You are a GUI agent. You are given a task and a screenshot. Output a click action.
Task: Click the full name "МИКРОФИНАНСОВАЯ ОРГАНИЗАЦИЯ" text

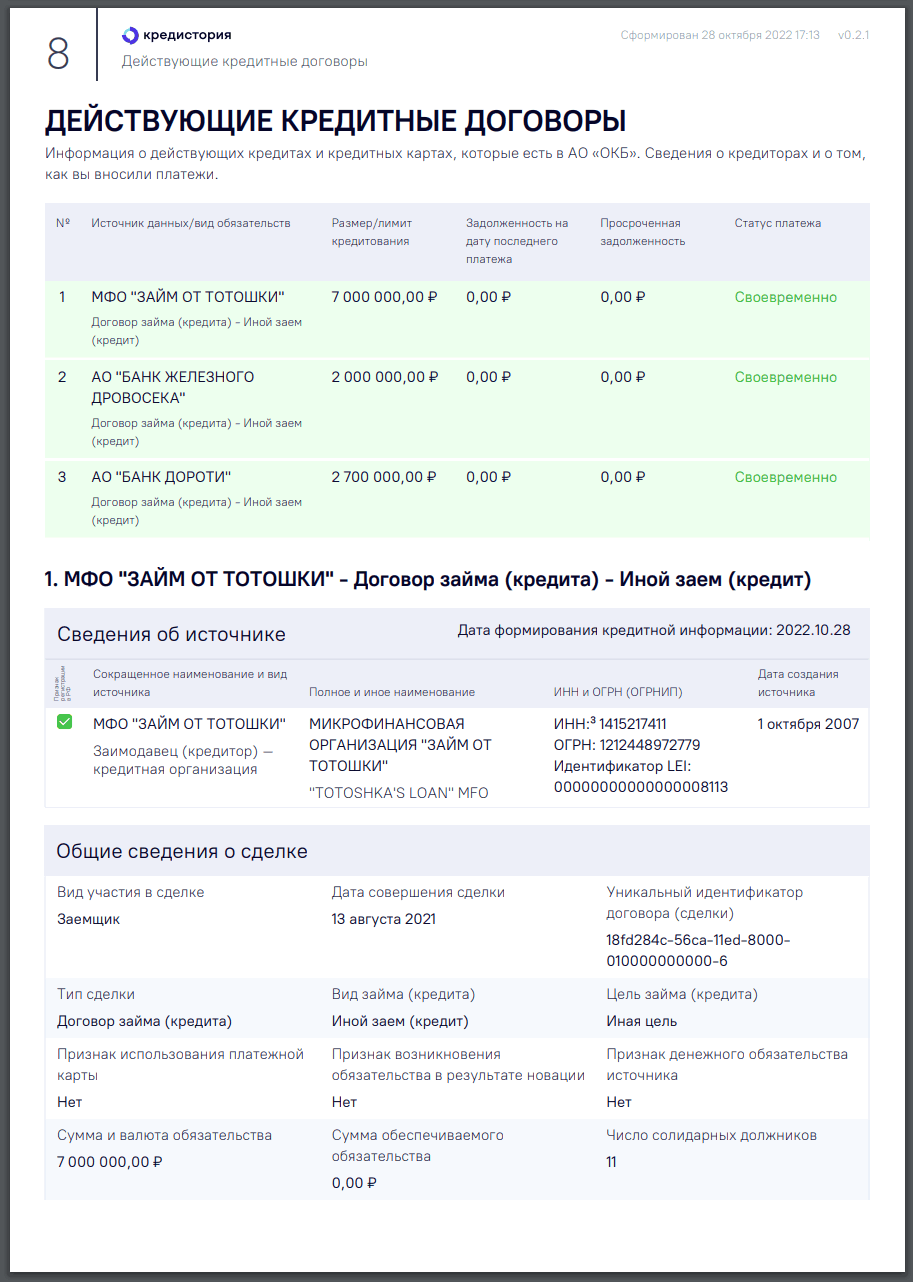click(x=400, y=744)
